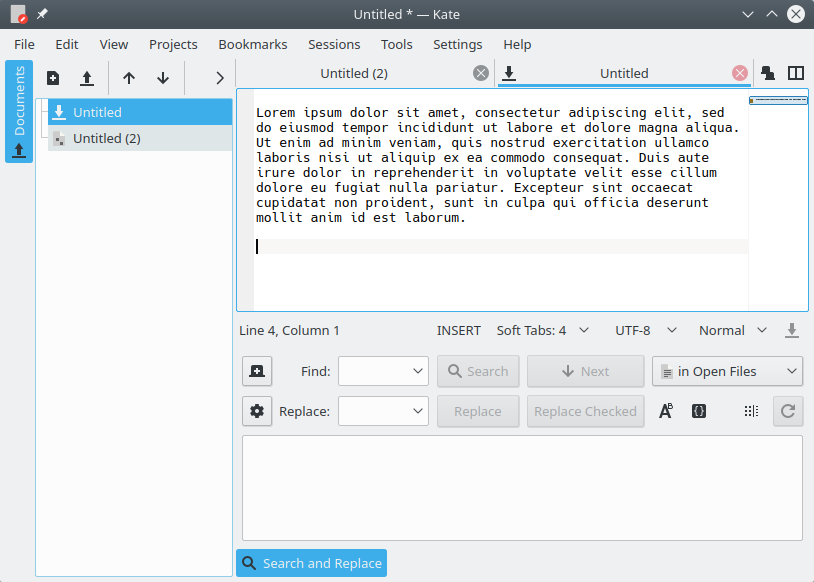This screenshot has height=582, width=814.
Task: Click the editor minimap scrollbar
Action: 778,200
